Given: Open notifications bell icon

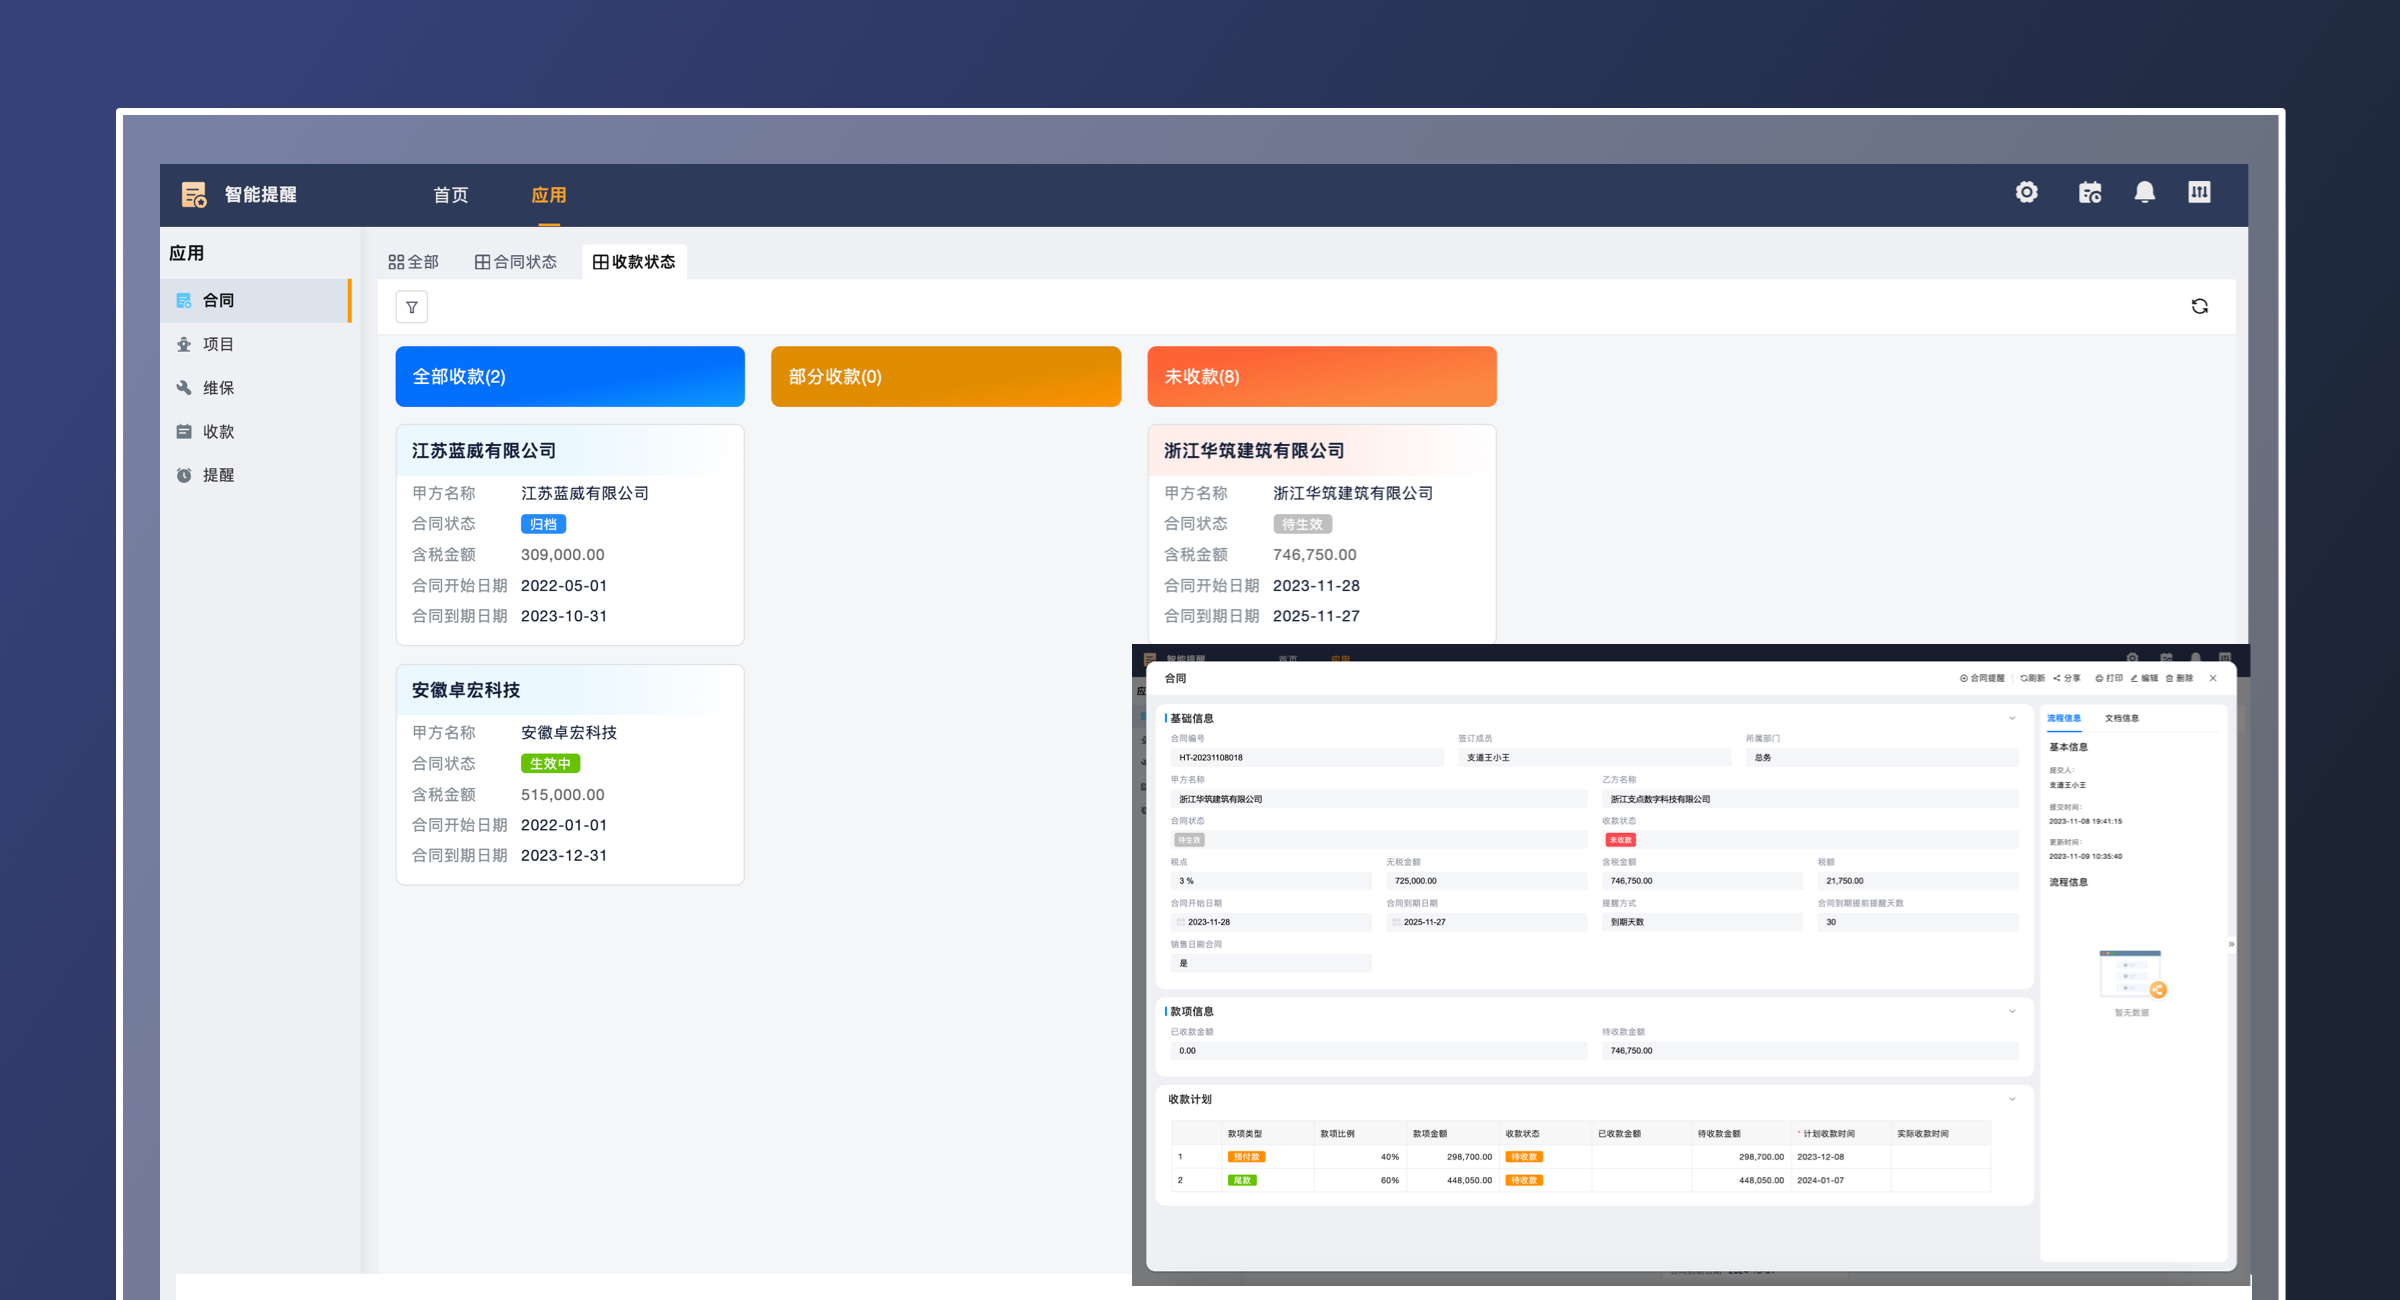Looking at the screenshot, I should pyautogui.click(x=2144, y=192).
